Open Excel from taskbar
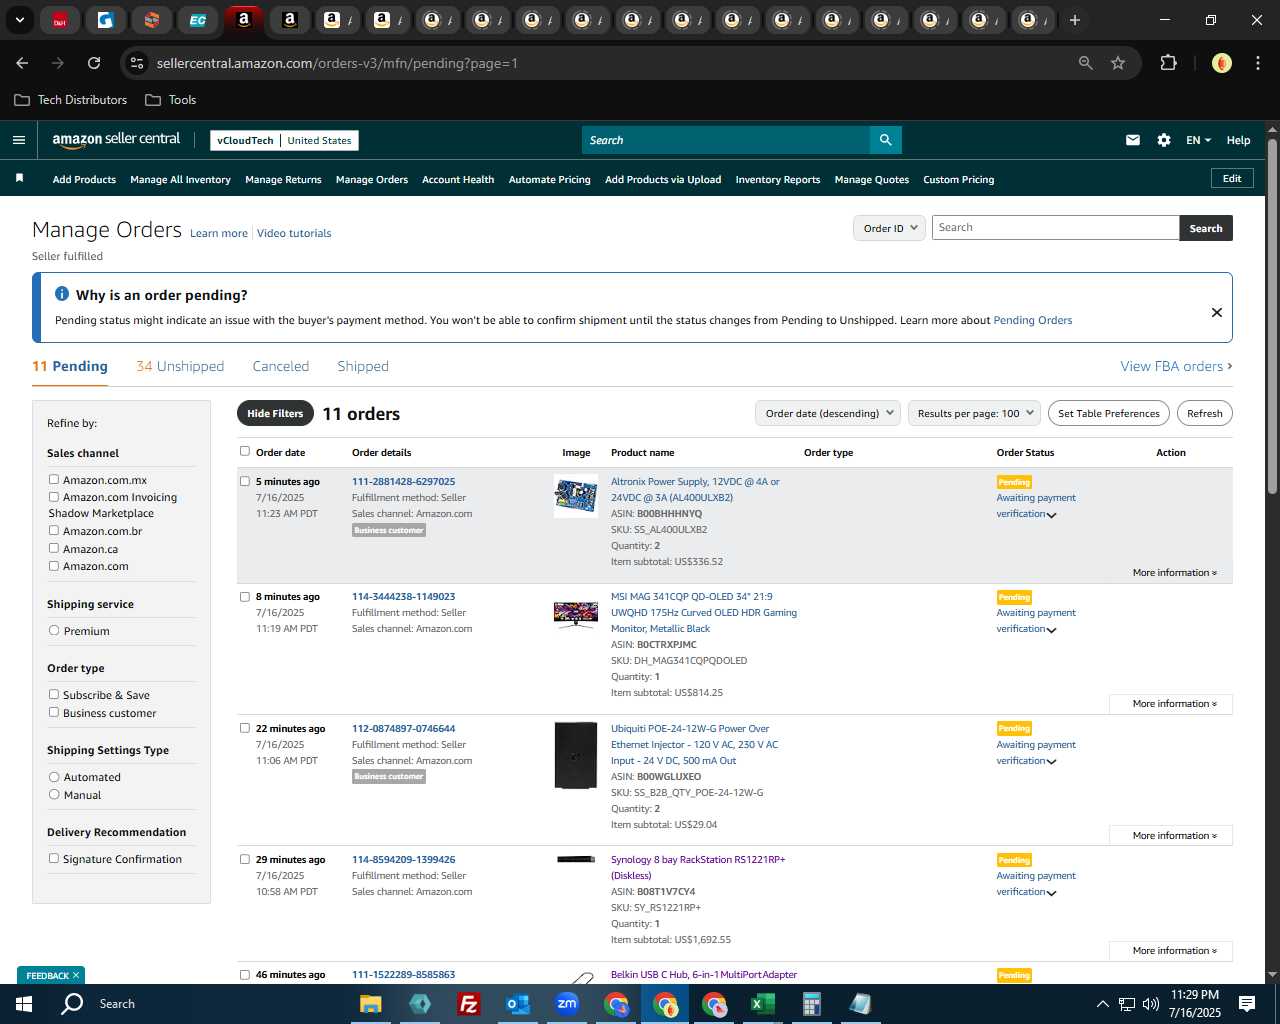This screenshot has width=1280, height=1024. pyautogui.click(x=762, y=1004)
